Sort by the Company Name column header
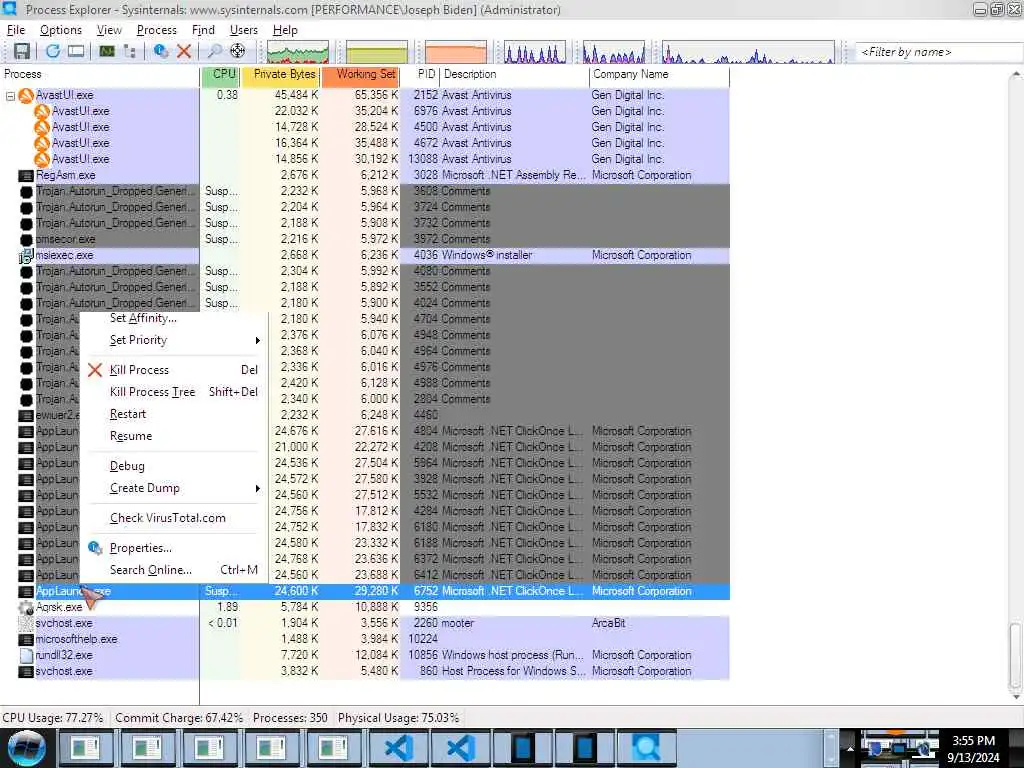 point(659,74)
